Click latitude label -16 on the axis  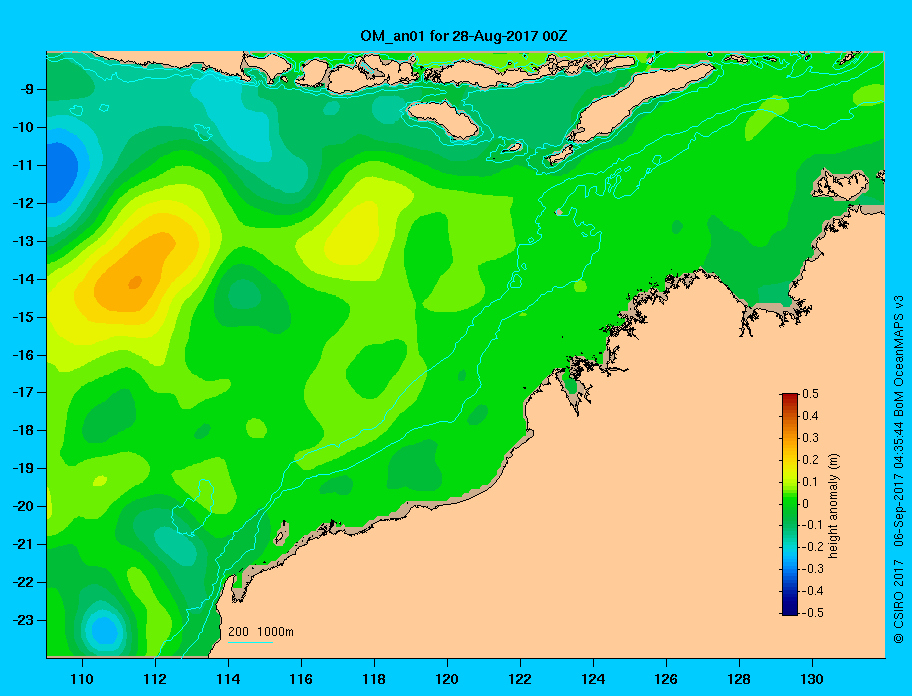(24, 355)
